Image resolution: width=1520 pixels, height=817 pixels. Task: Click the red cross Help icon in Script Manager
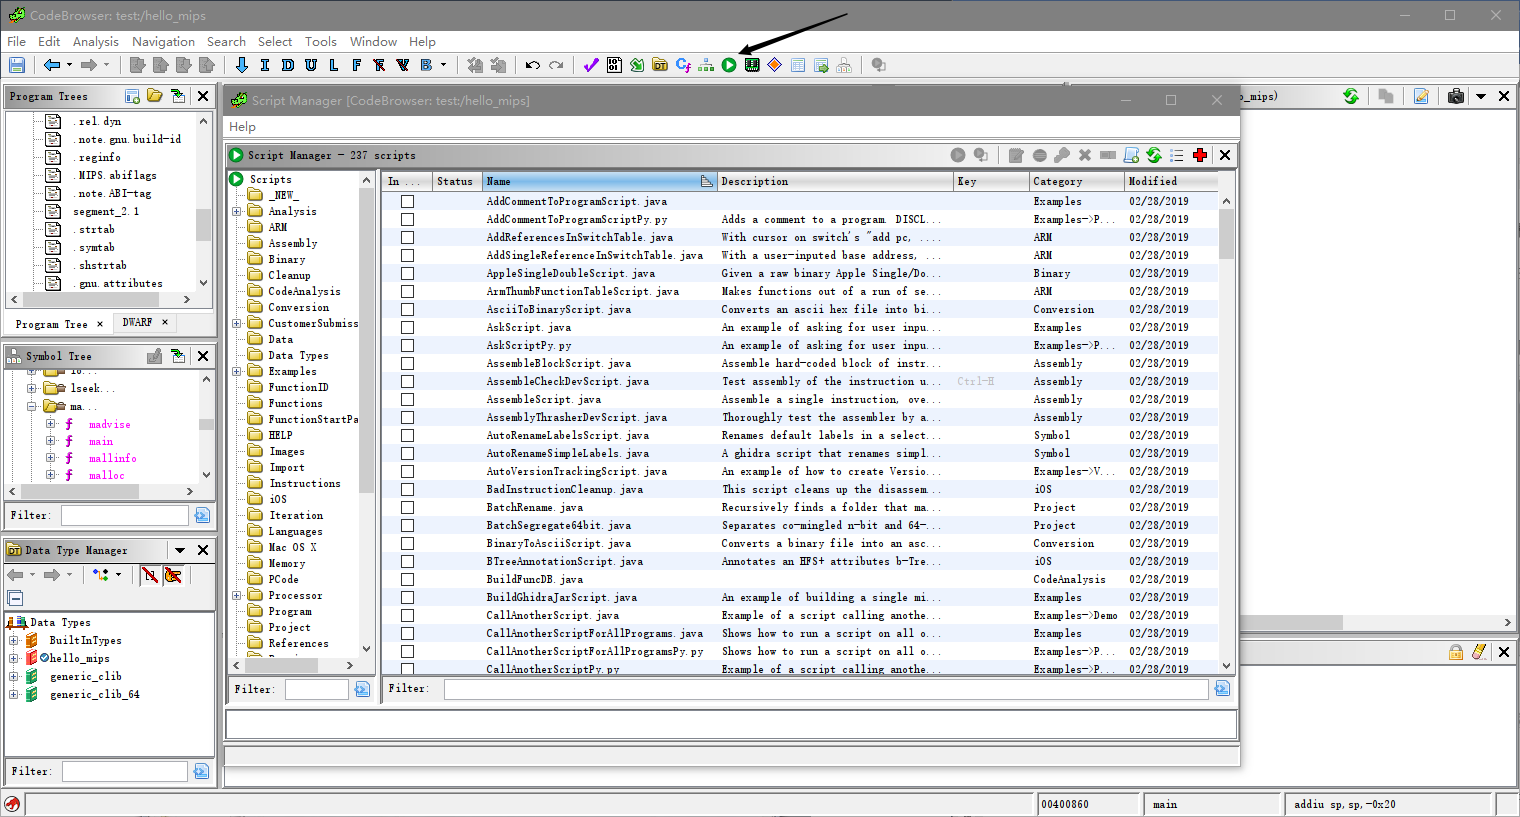[1200, 155]
